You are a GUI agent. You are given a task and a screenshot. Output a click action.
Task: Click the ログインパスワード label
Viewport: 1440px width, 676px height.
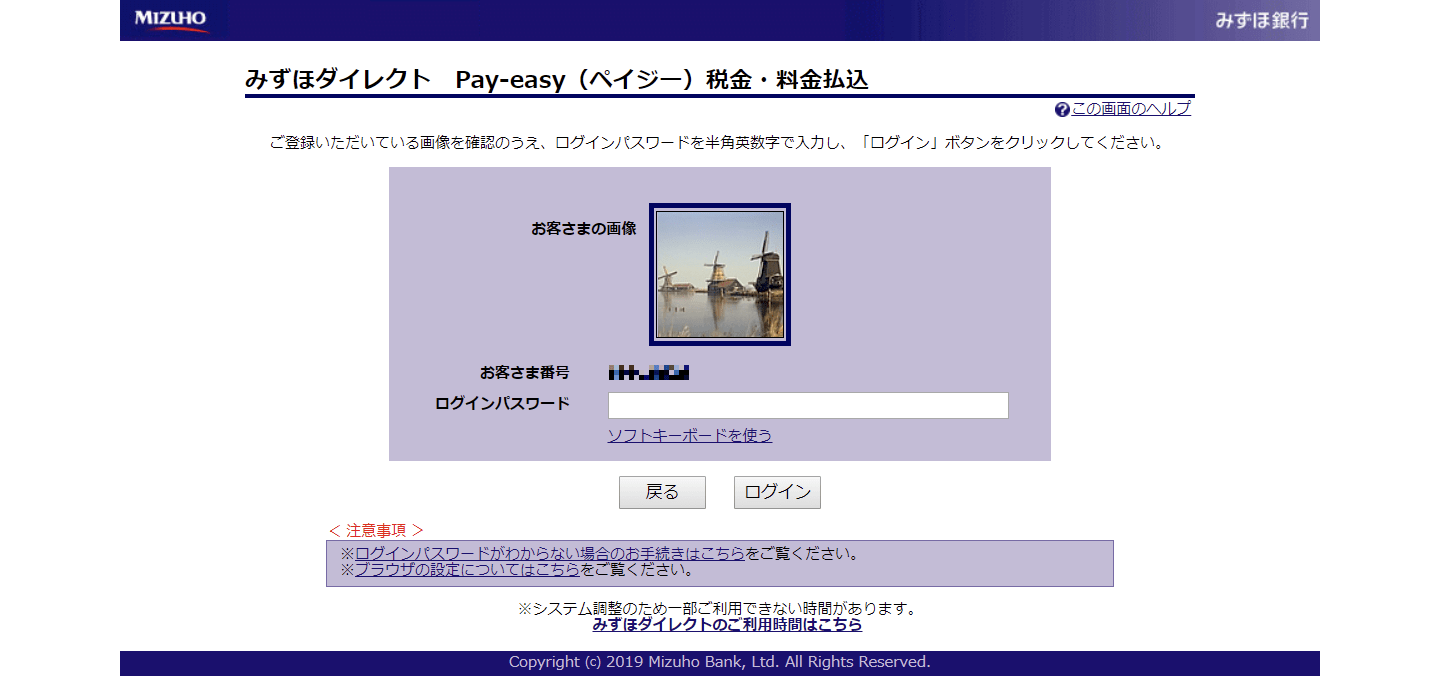(x=502, y=404)
